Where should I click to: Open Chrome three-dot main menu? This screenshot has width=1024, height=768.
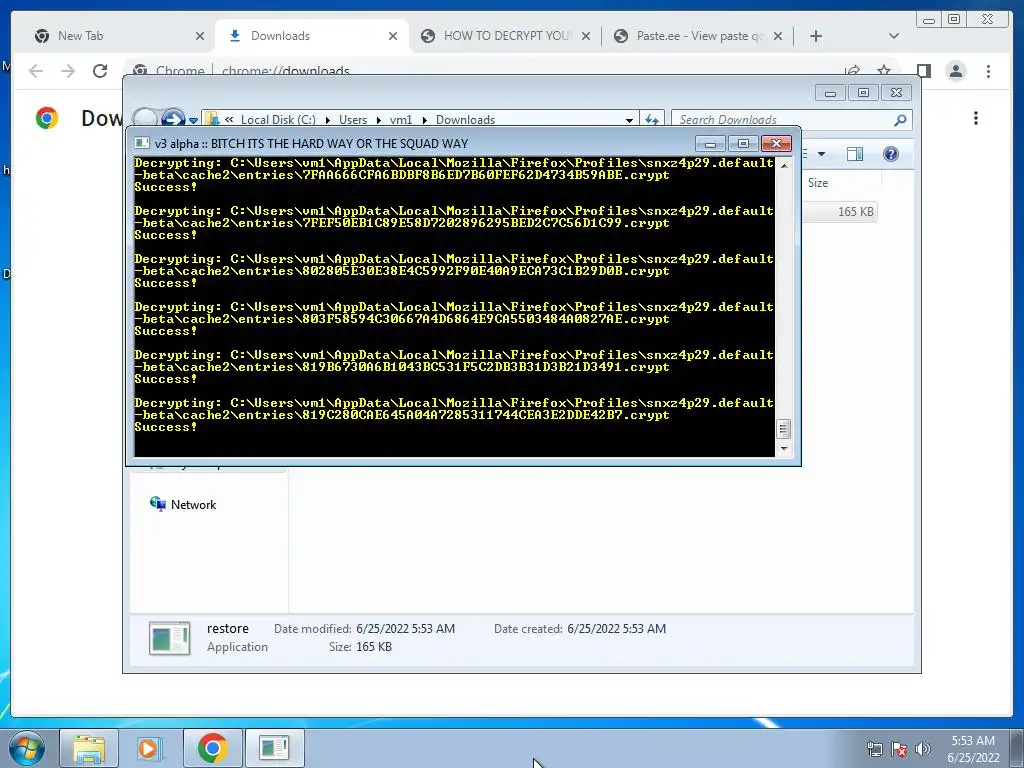[x=989, y=71]
